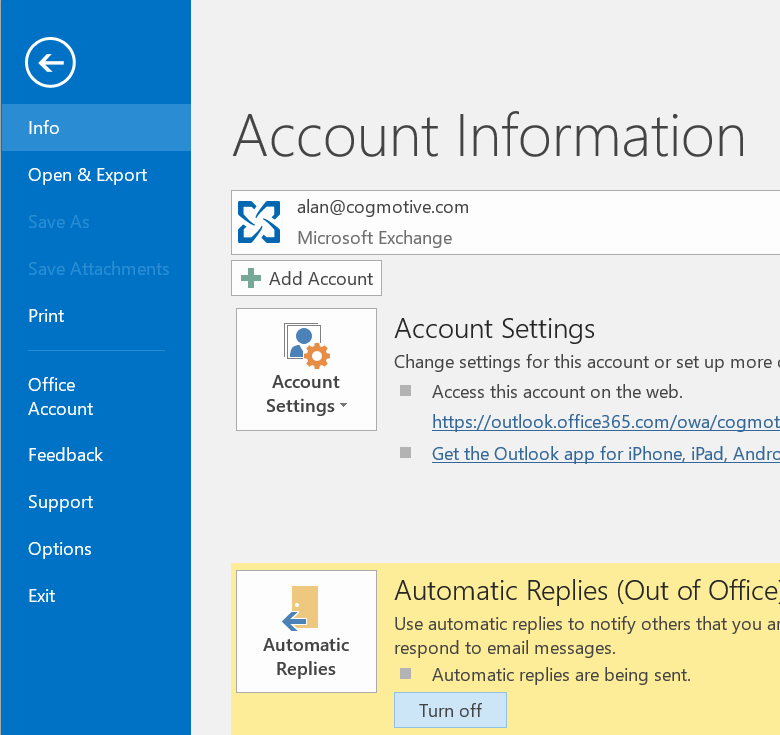Click the Account Settings gear icon
Viewport: 780px width, 735px height.
tap(306, 344)
